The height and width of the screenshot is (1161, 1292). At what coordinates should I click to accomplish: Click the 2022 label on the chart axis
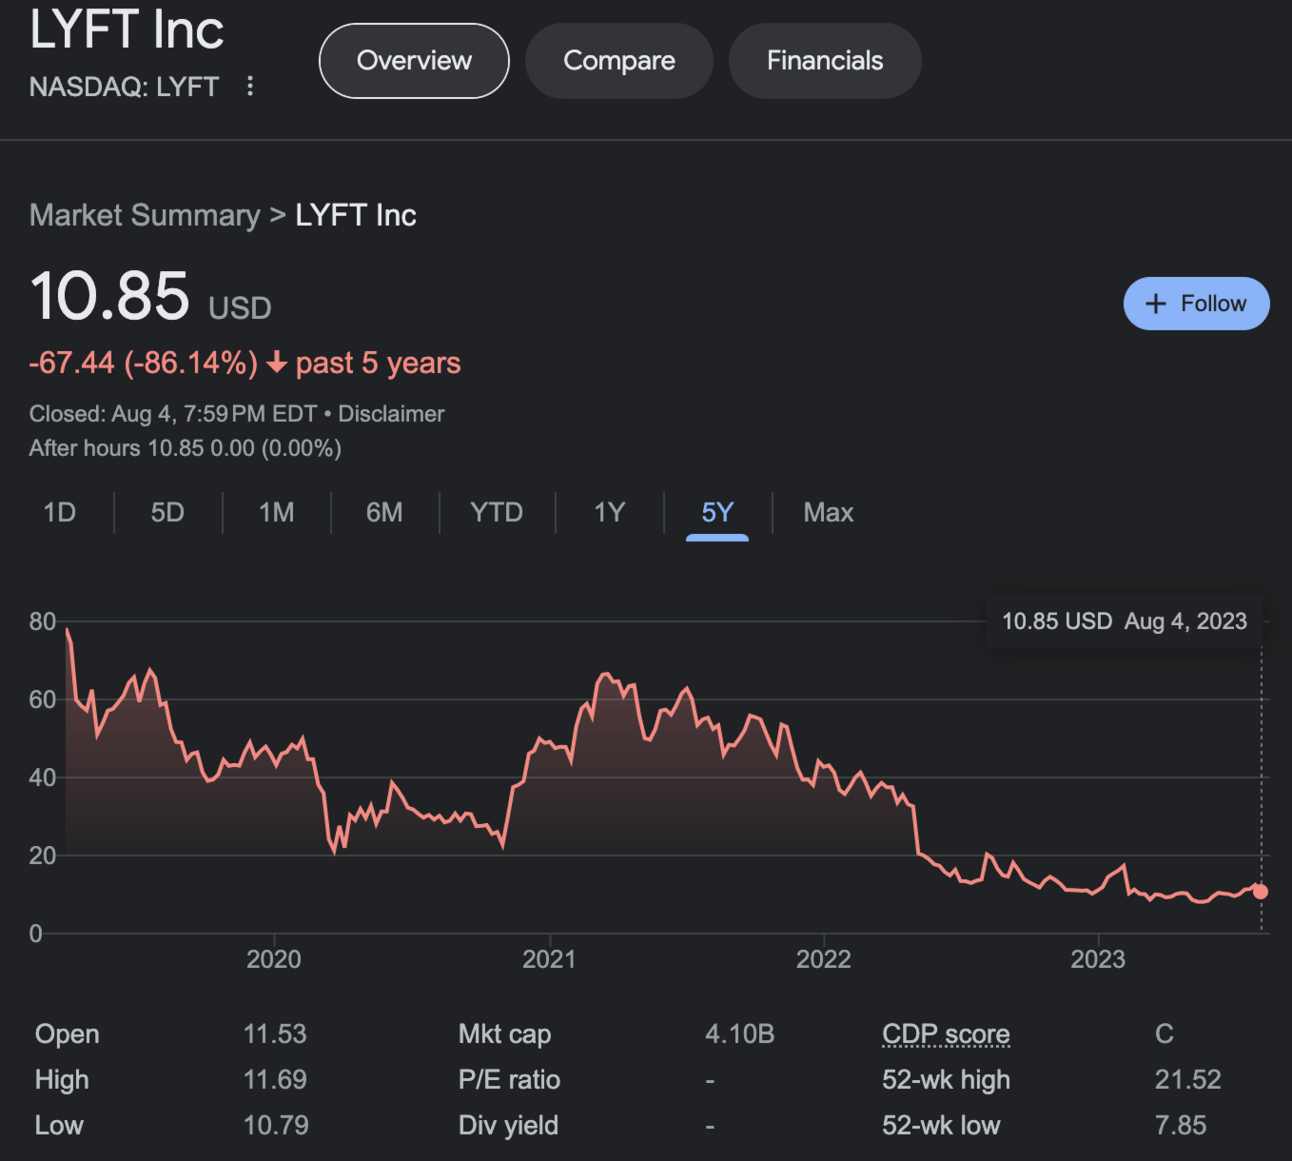click(x=823, y=959)
